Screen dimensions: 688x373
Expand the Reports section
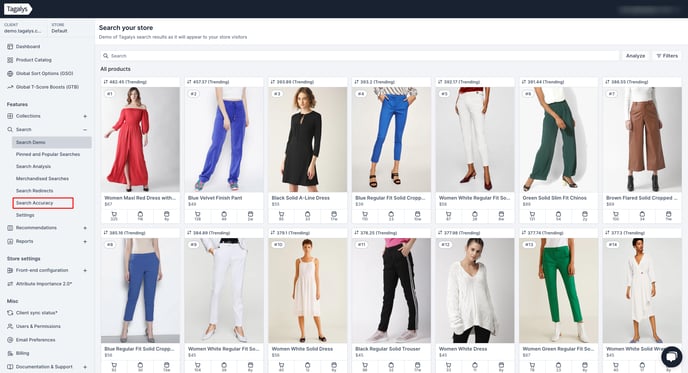85,241
